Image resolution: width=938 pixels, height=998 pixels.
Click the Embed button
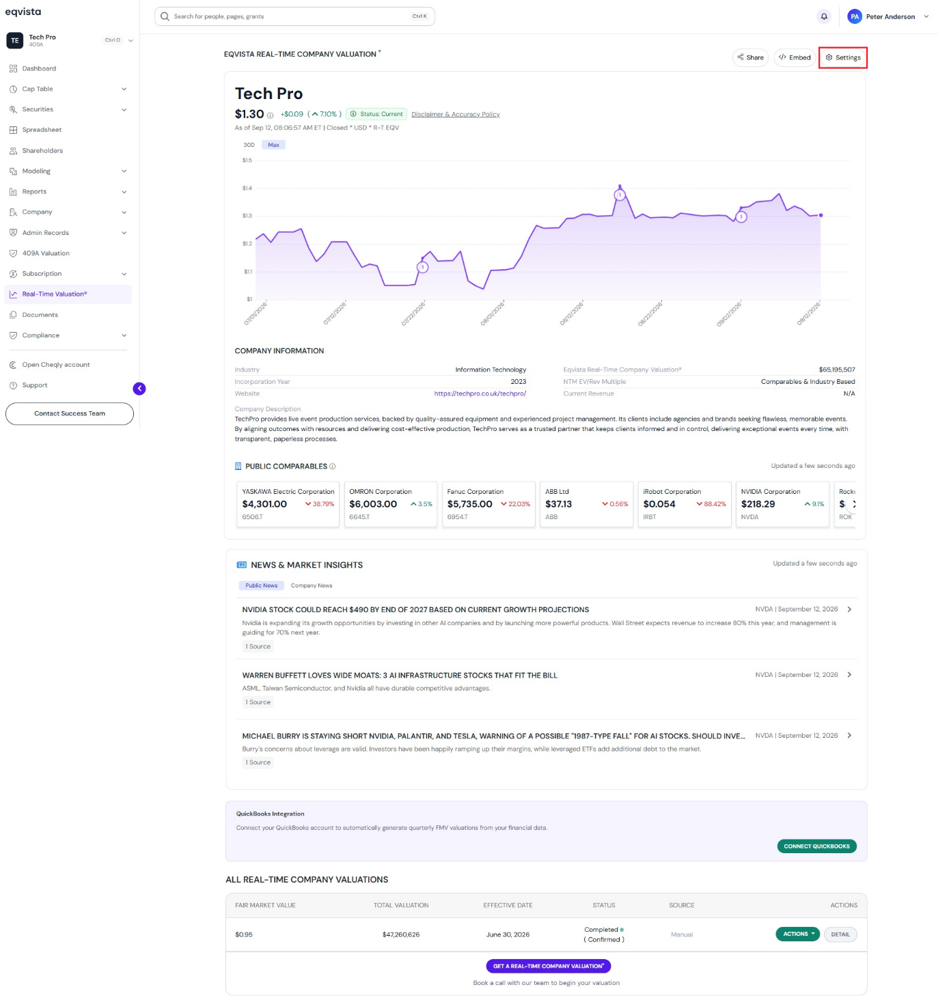click(x=795, y=57)
